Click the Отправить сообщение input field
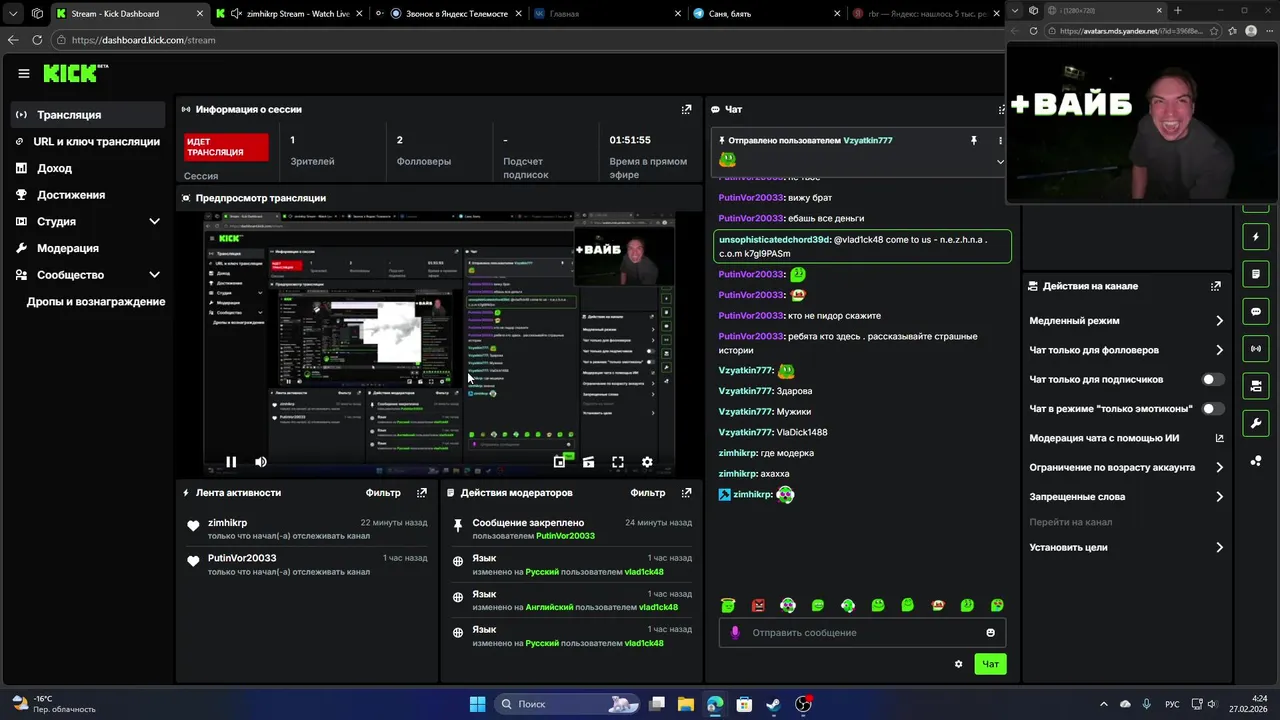The width and height of the screenshot is (1280, 720). (862, 633)
